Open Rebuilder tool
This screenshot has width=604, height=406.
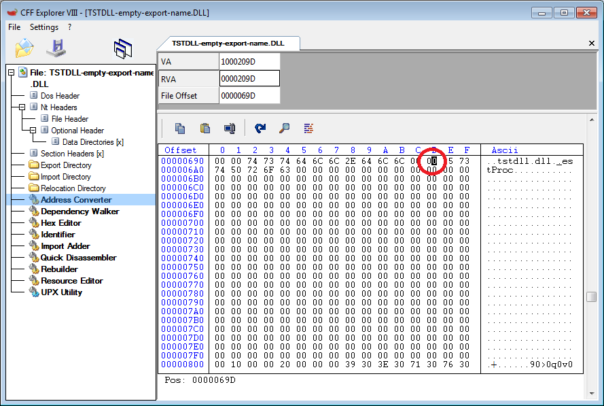click(59, 269)
